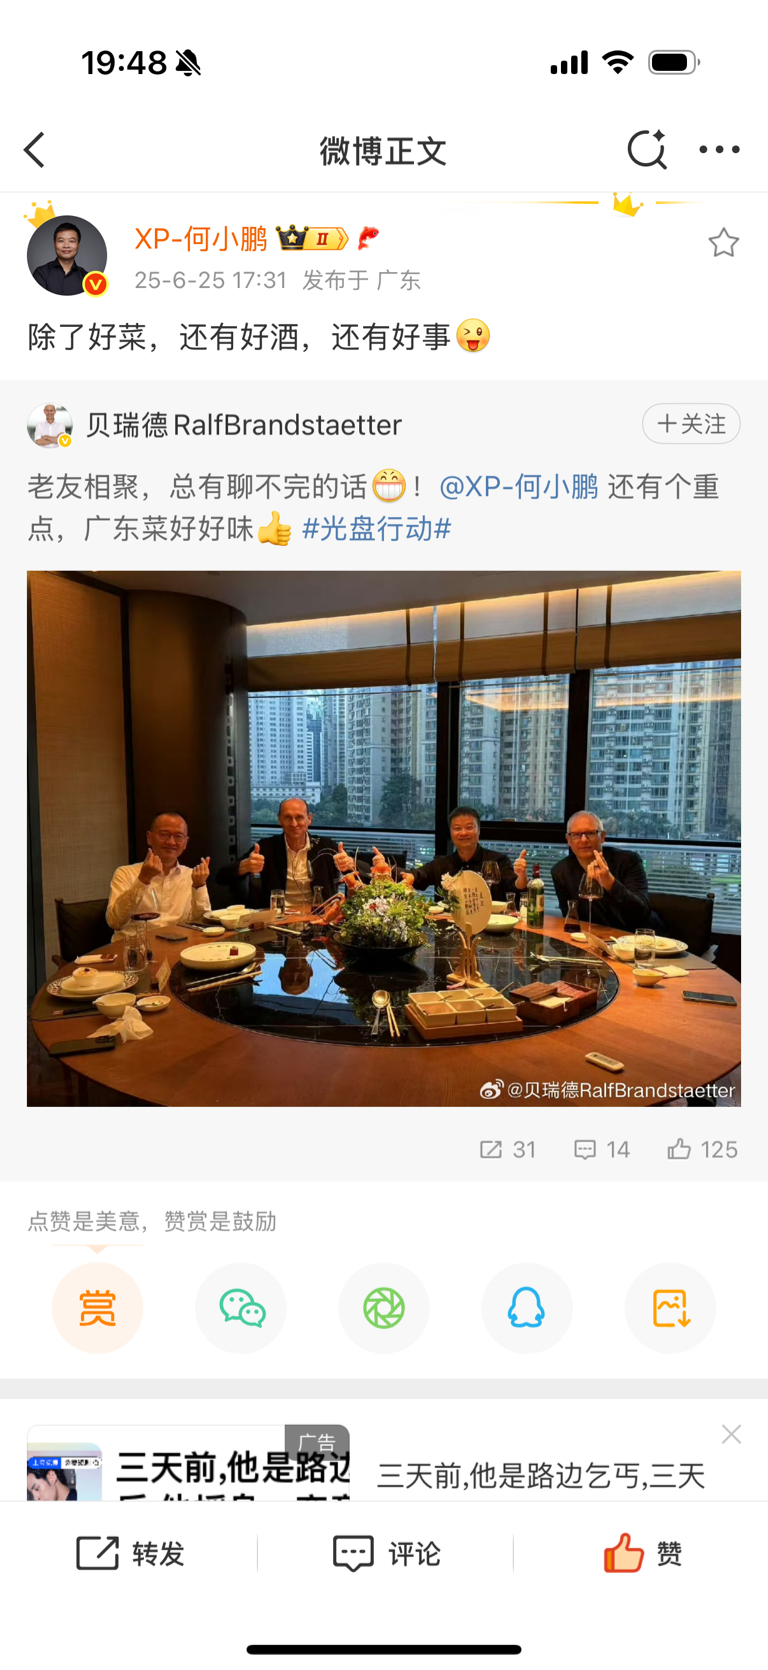Open the AI search icon in header
Image resolution: width=768 pixels, height=1670 pixels.
pos(647,150)
